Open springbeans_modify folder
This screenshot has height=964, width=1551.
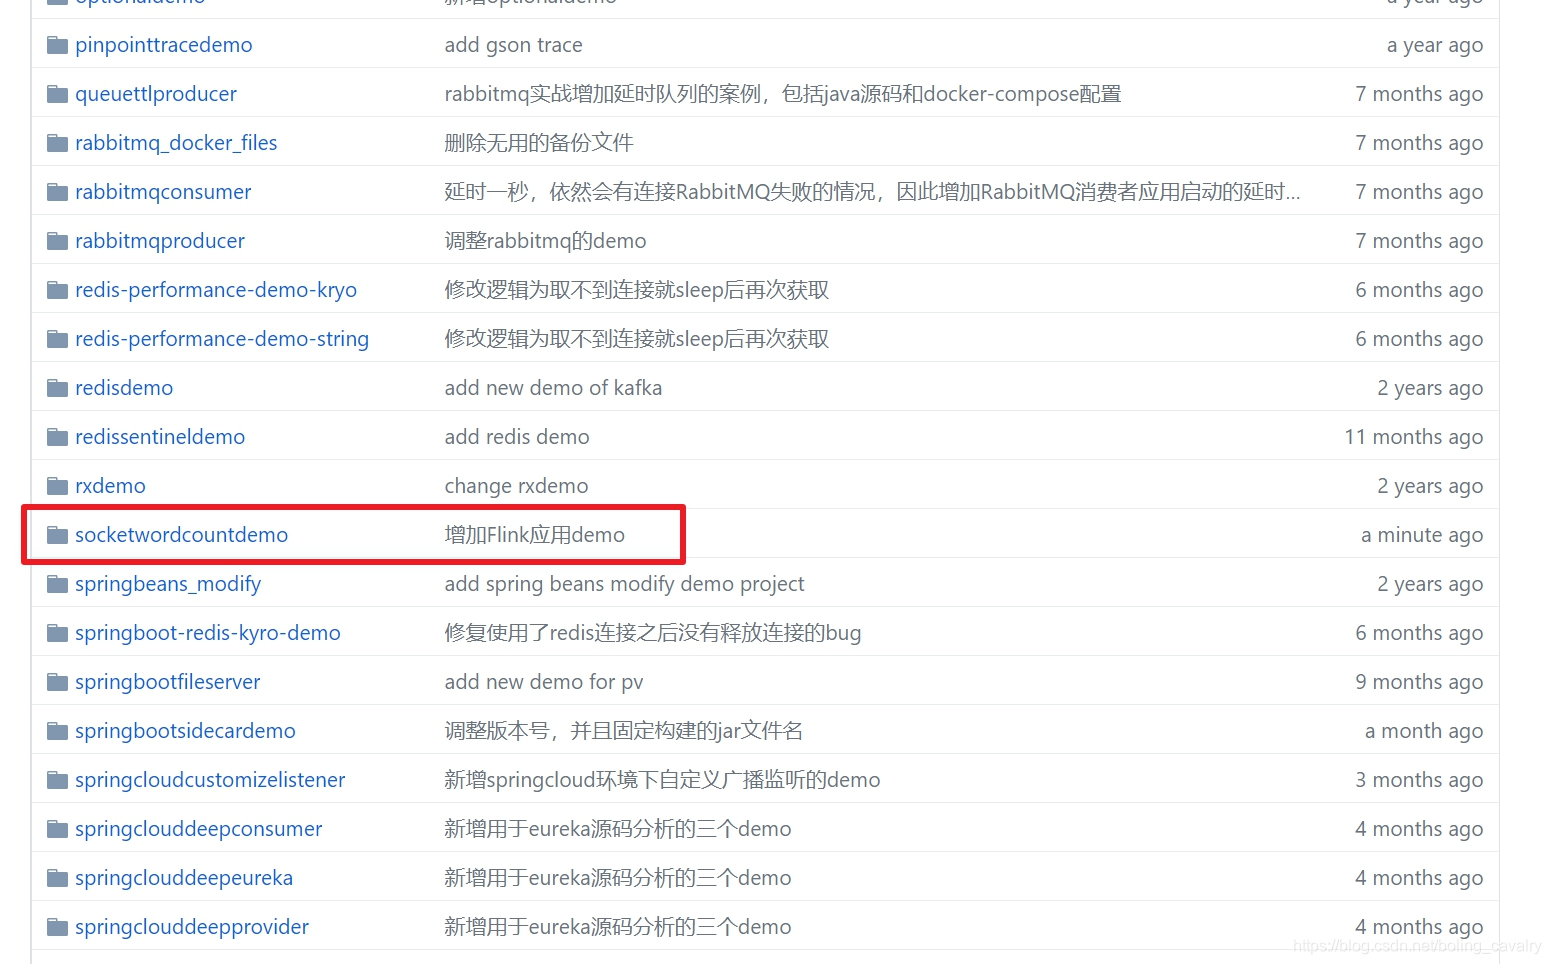click(168, 584)
